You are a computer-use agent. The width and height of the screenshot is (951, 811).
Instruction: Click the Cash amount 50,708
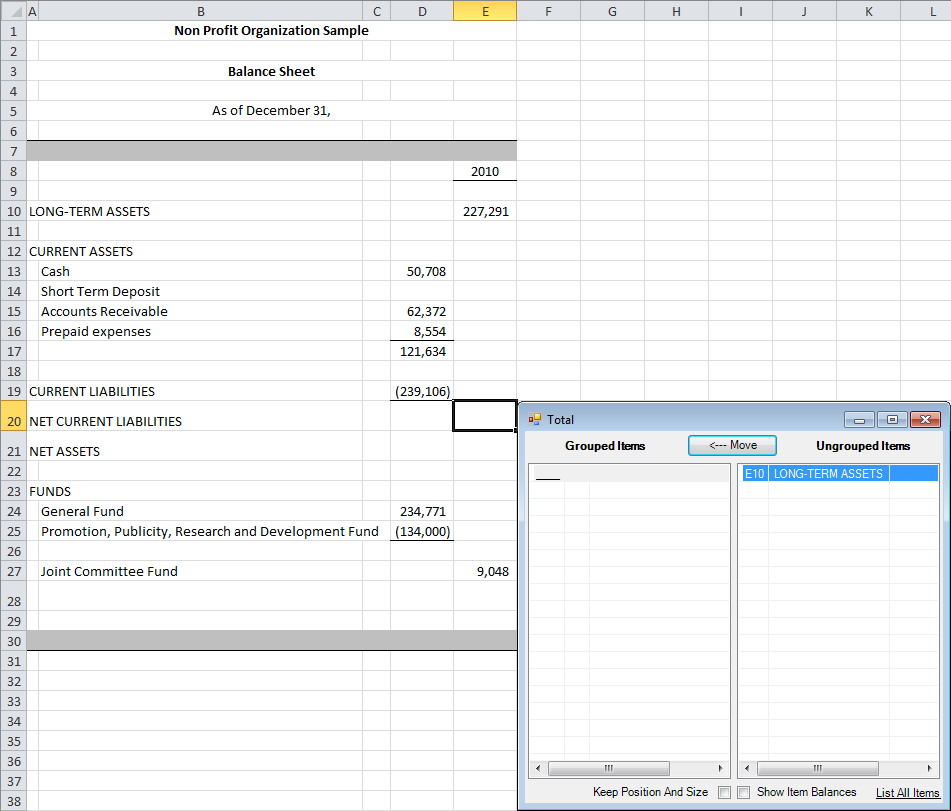422,271
